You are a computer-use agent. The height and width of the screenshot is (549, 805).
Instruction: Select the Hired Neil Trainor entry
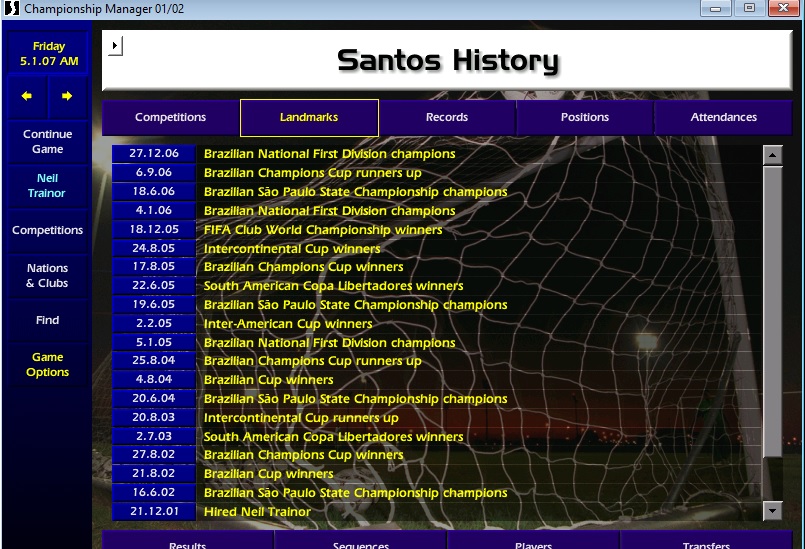436,512
